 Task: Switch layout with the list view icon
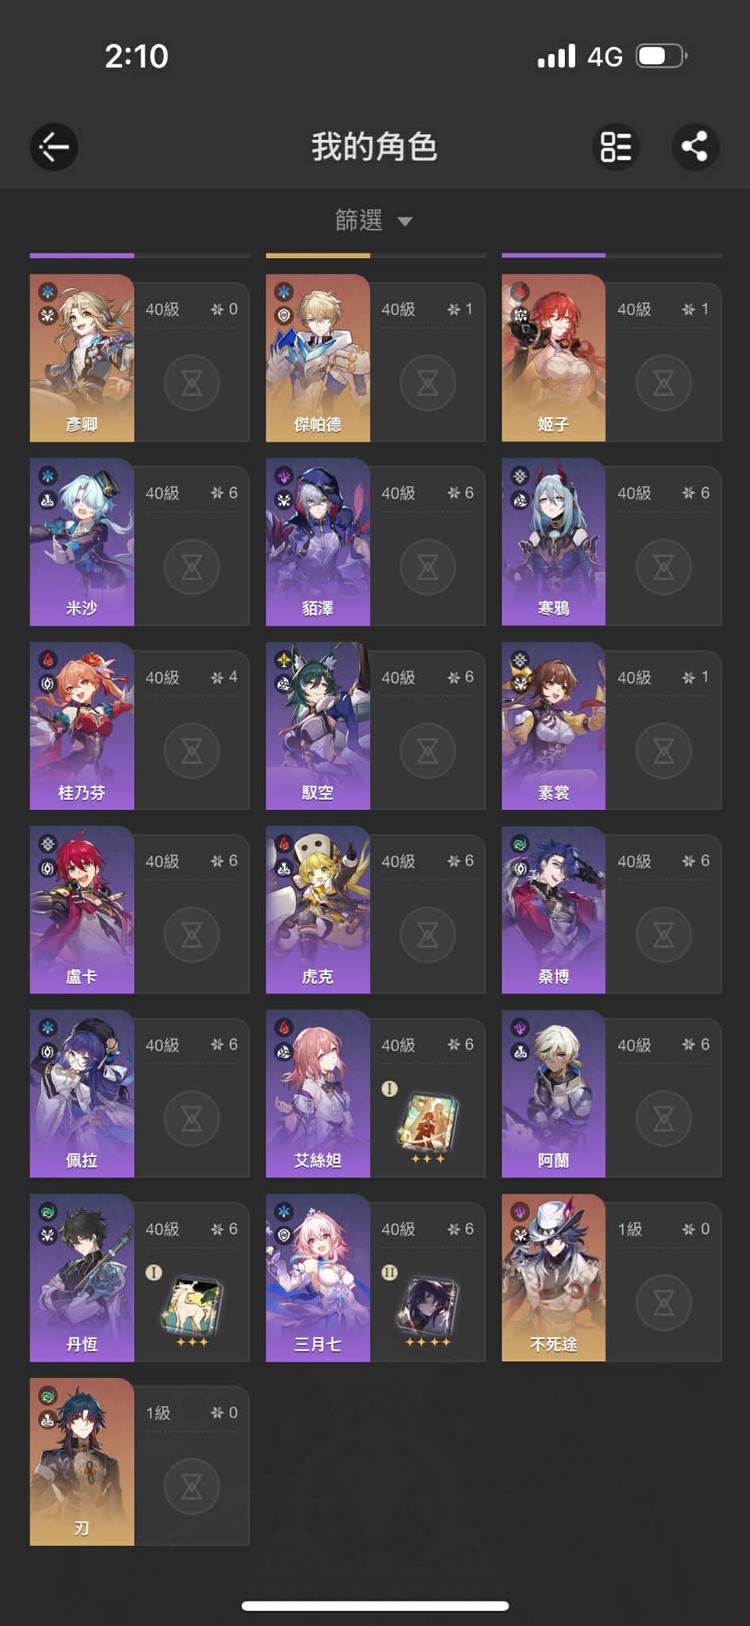tap(616, 147)
